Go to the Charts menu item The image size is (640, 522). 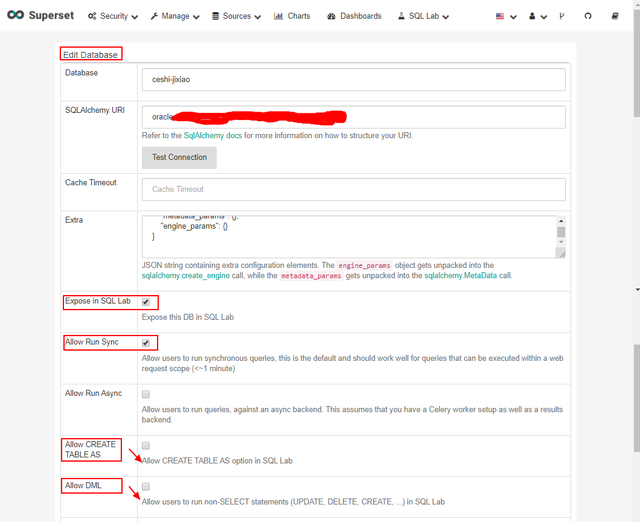pyautogui.click(x=292, y=16)
